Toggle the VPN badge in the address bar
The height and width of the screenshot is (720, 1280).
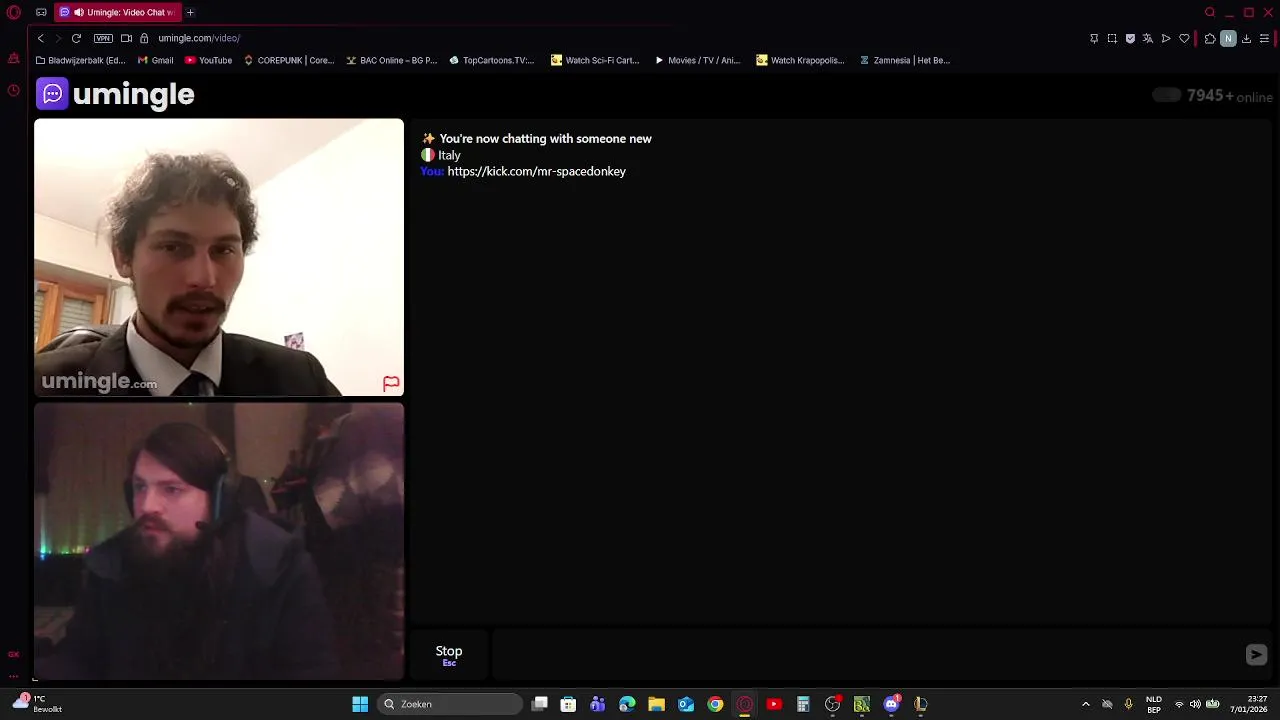pos(103,38)
